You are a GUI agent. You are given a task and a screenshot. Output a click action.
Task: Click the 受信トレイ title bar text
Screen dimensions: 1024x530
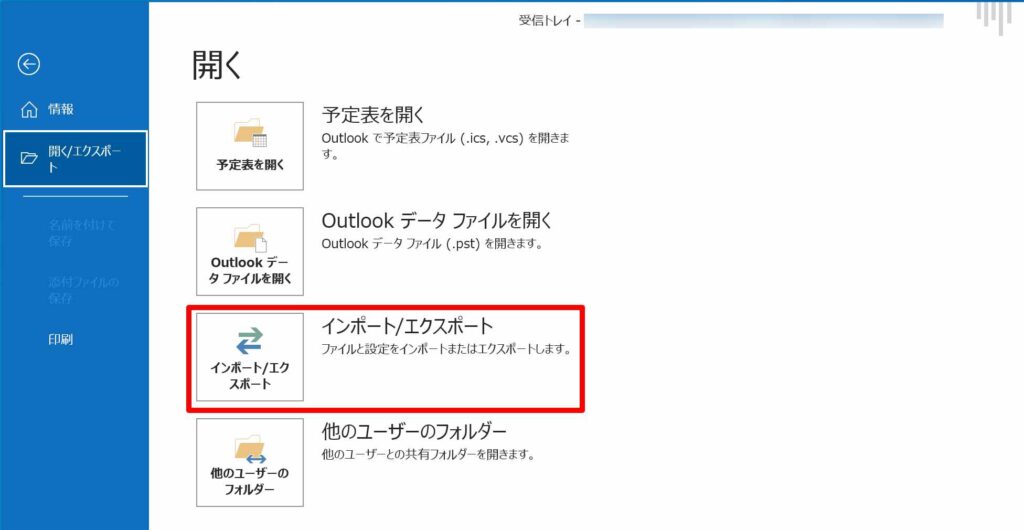pos(549,20)
